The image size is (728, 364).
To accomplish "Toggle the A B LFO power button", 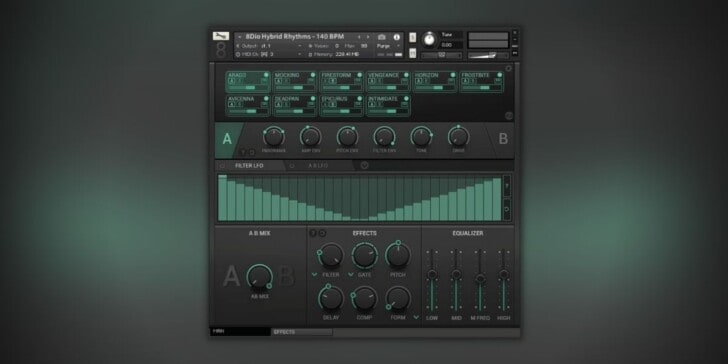I will [x=292, y=165].
